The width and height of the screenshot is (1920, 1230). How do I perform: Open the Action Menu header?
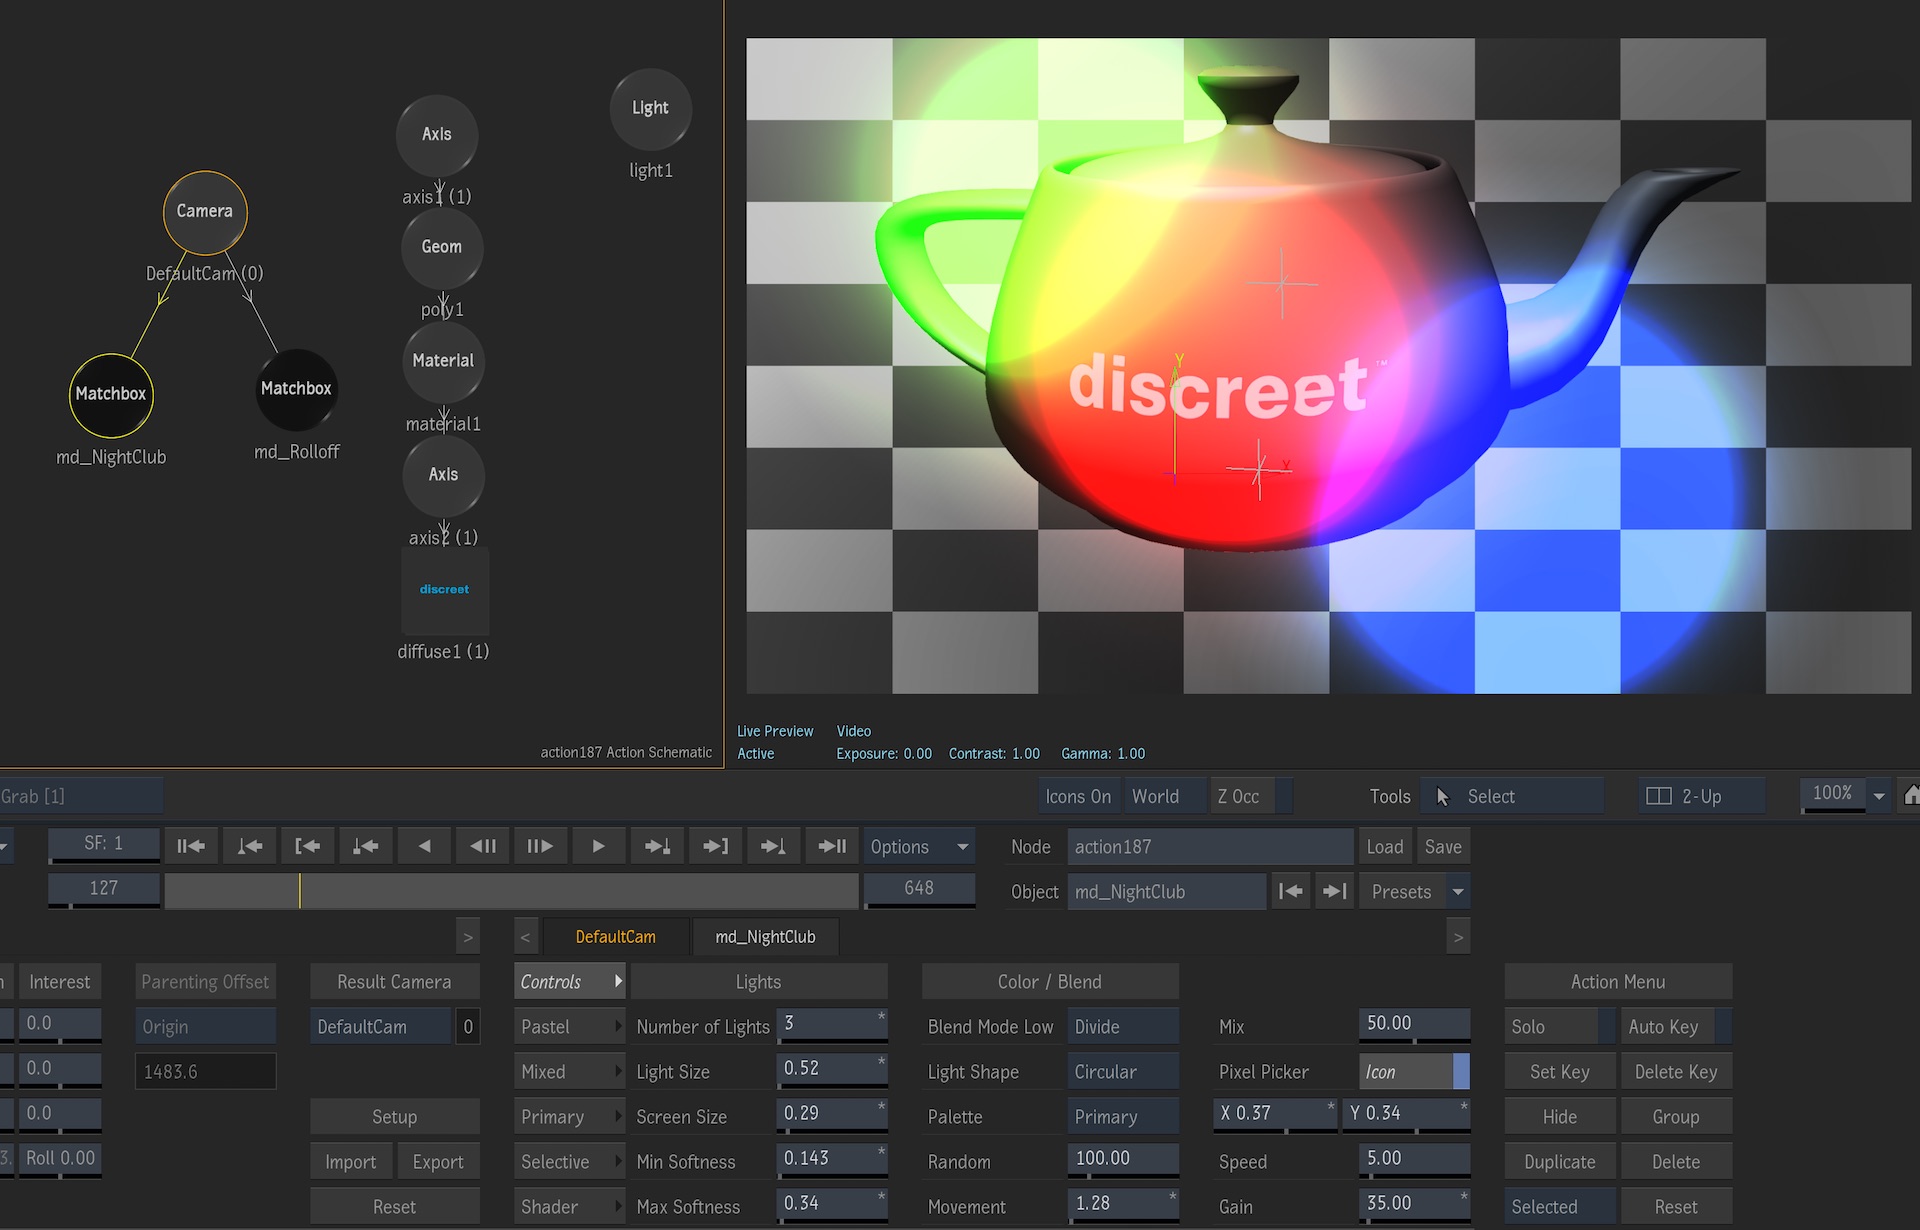[1618, 981]
